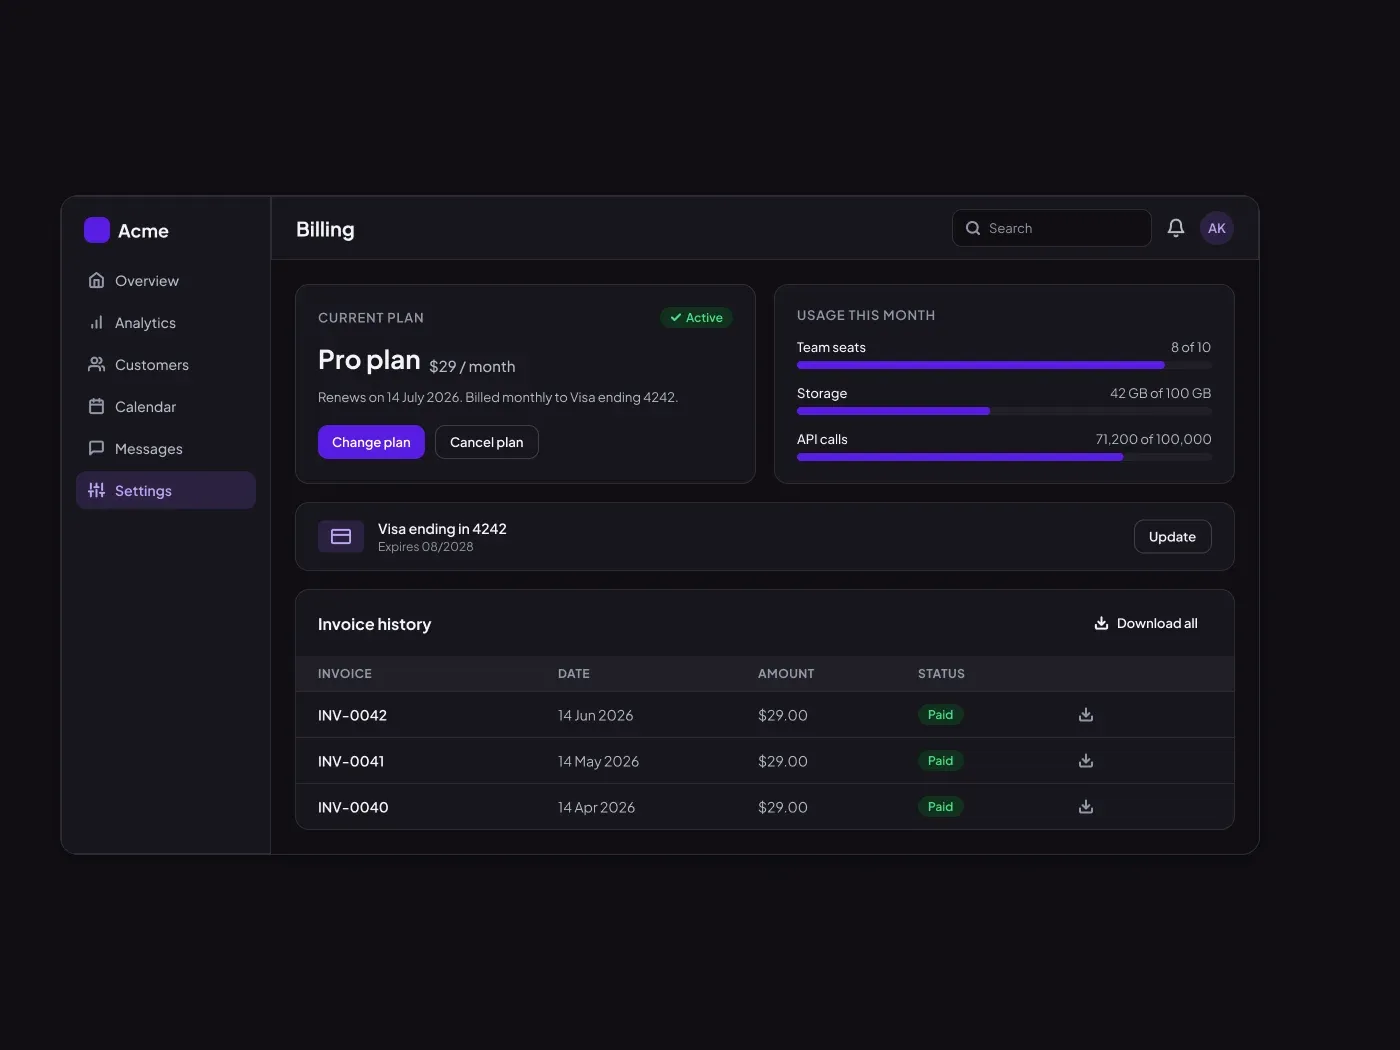Click the Visa ending in 4242 text
The width and height of the screenshot is (1400, 1050).
pyautogui.click(x=442, y=529)
